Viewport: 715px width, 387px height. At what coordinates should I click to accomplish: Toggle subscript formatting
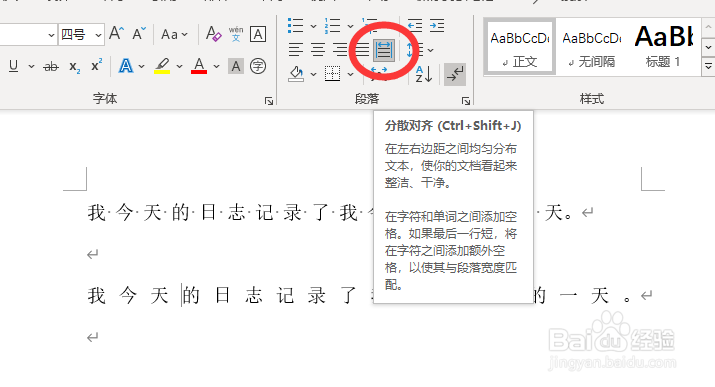coord(74,67)
